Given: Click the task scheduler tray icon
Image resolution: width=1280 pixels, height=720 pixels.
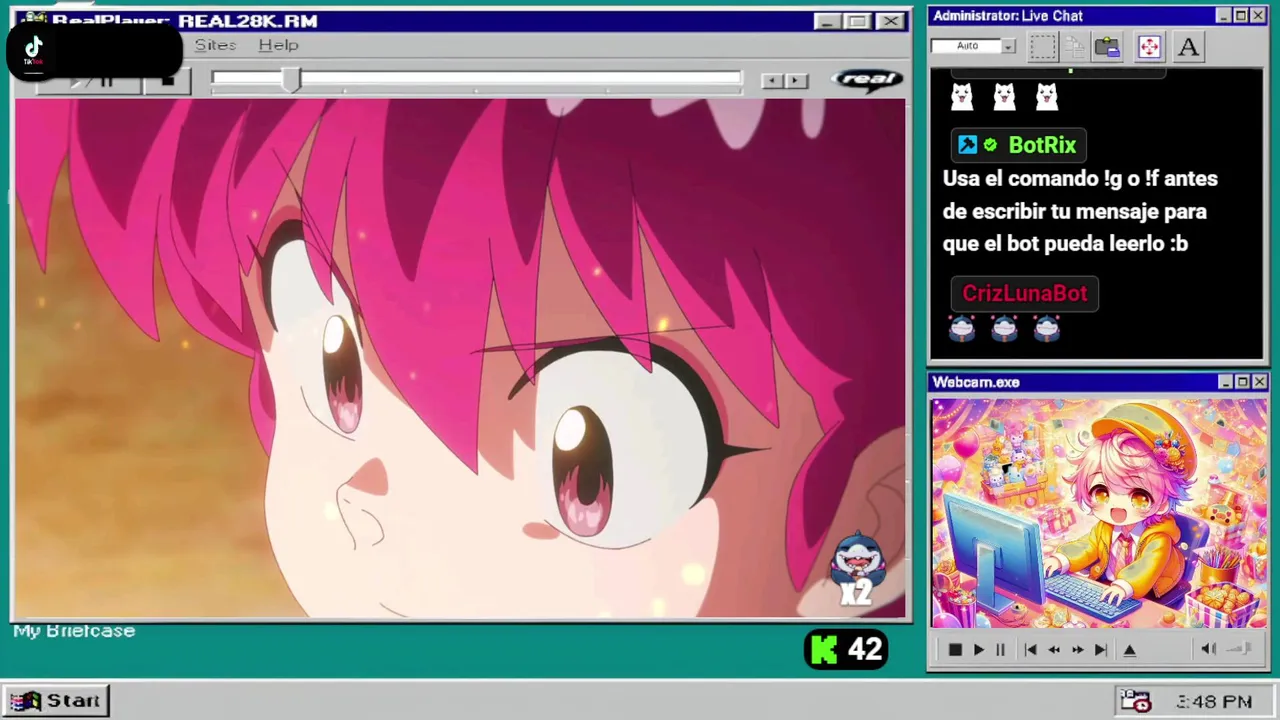Looking at the screenshot, I should coord(1135,701).
